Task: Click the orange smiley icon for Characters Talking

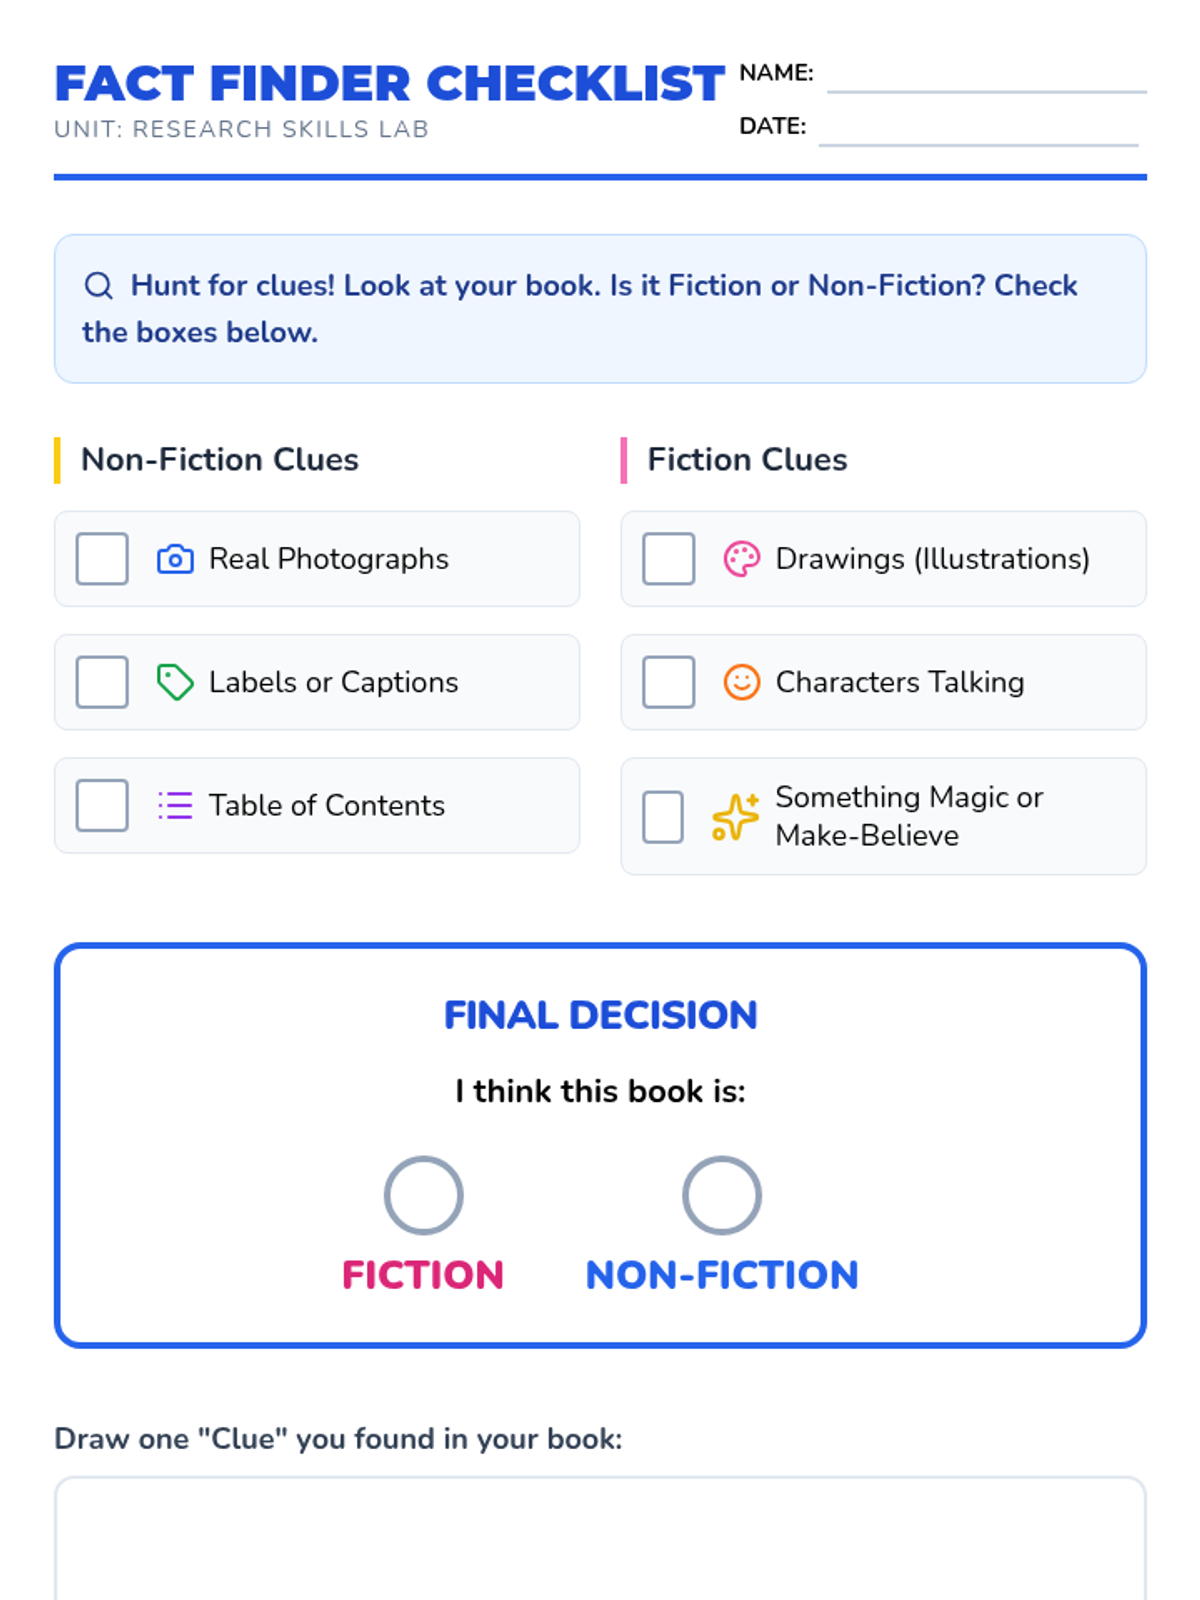Action: click(741, 682)
